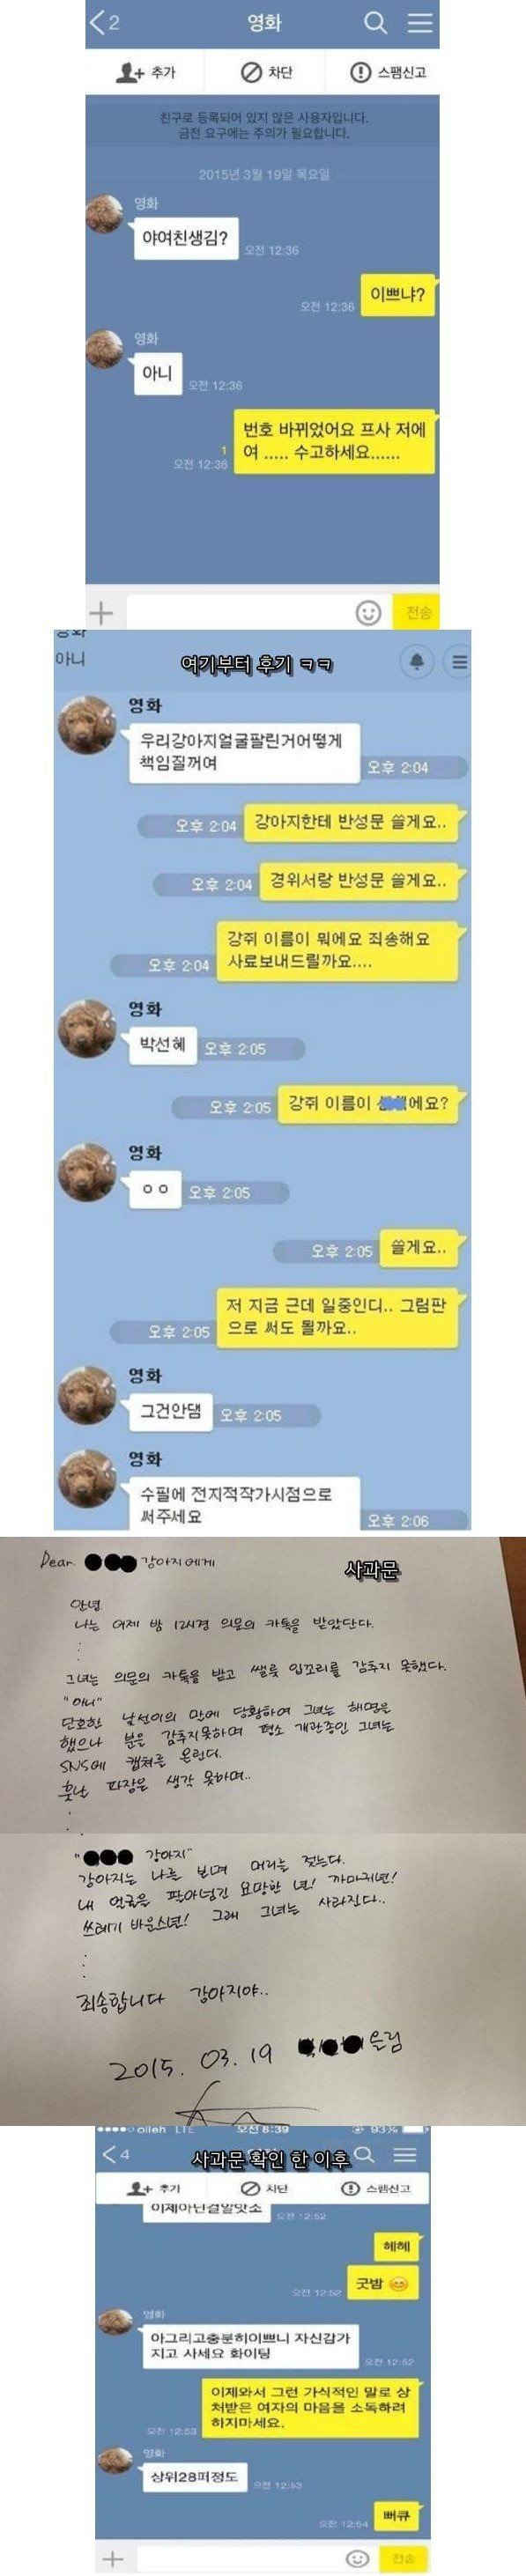Open search in top chat header
This screenshot has width=526, height=2576.
(x=375, y=22)
